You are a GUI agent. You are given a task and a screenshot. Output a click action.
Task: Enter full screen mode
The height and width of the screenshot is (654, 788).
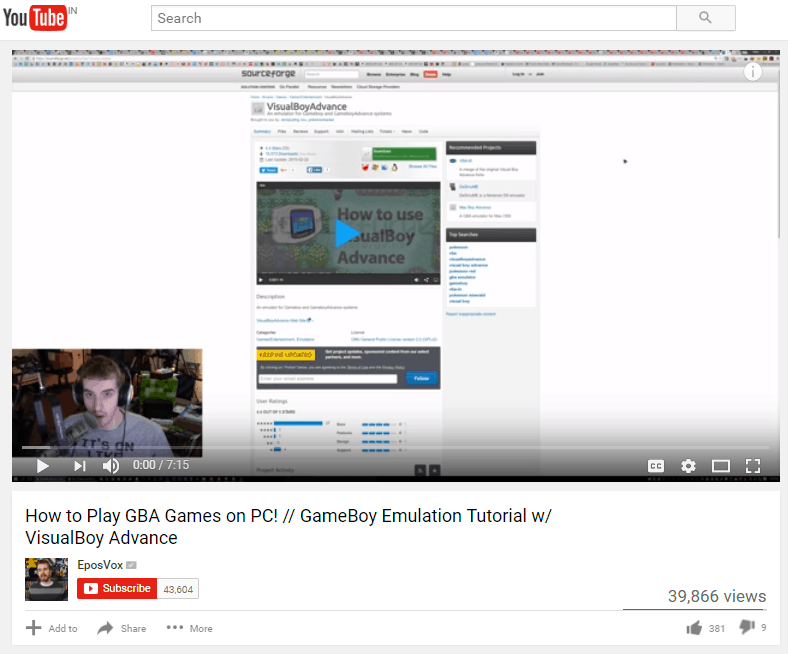click(x=753, y=466)
